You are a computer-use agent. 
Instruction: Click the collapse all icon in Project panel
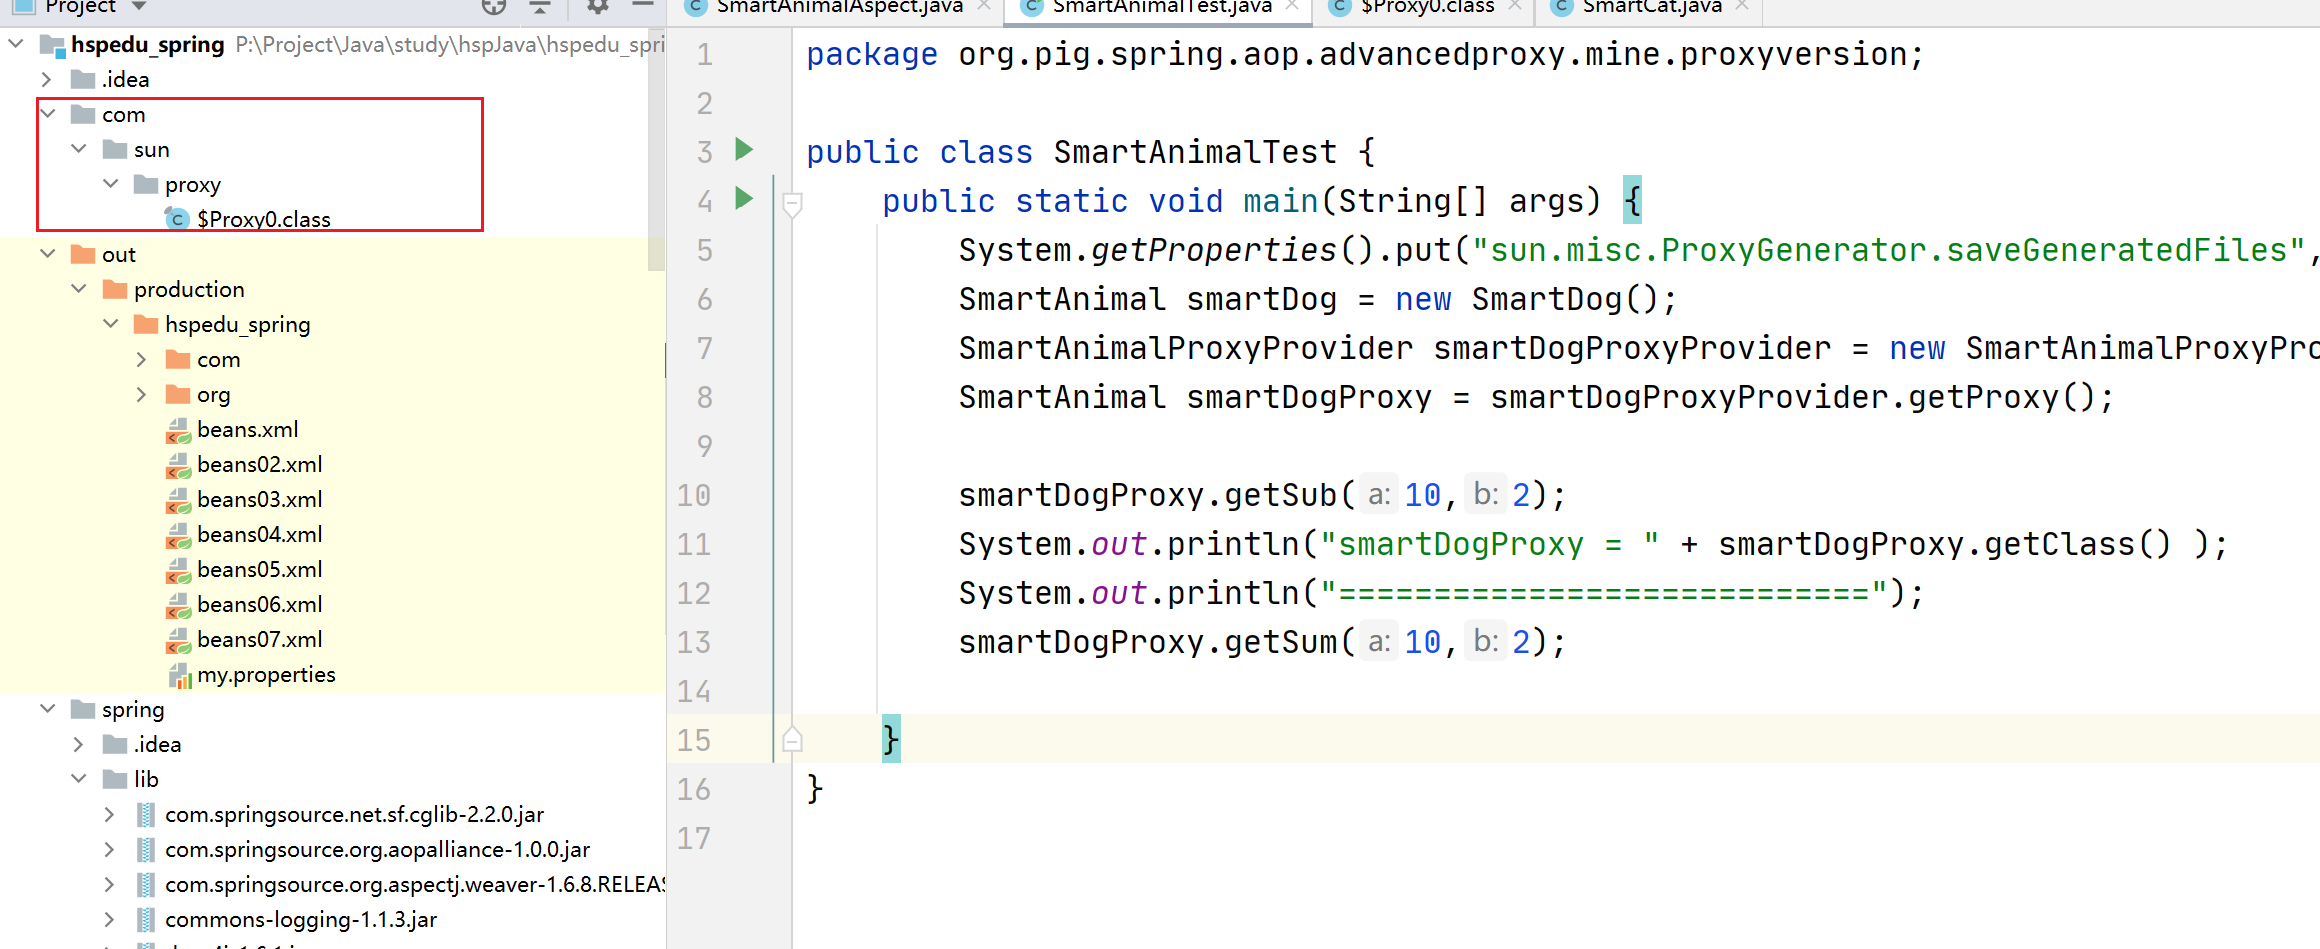(540, 6)
